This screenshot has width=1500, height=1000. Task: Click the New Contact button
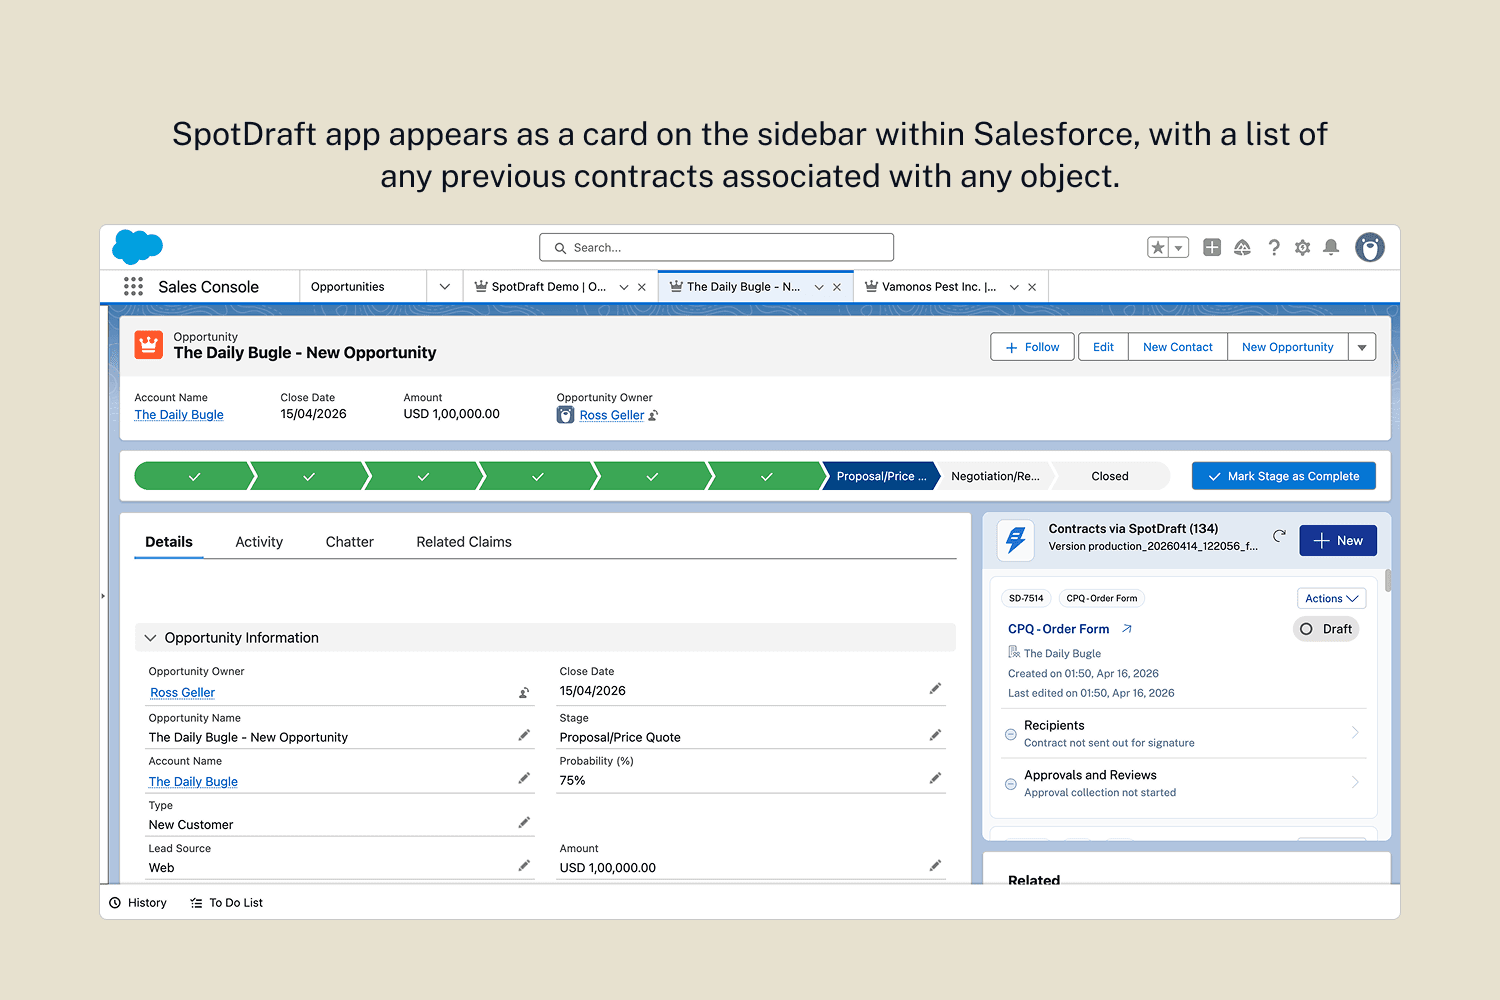click(1178, 347)
